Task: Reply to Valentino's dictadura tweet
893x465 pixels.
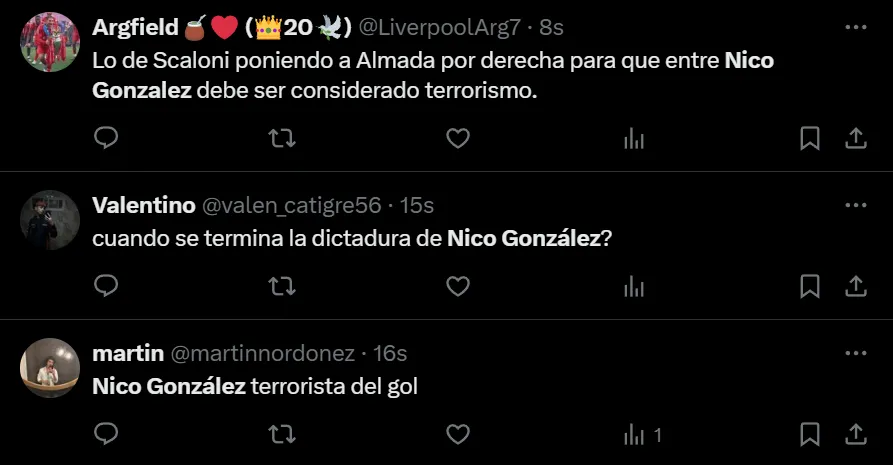Action: click(106, 286)
